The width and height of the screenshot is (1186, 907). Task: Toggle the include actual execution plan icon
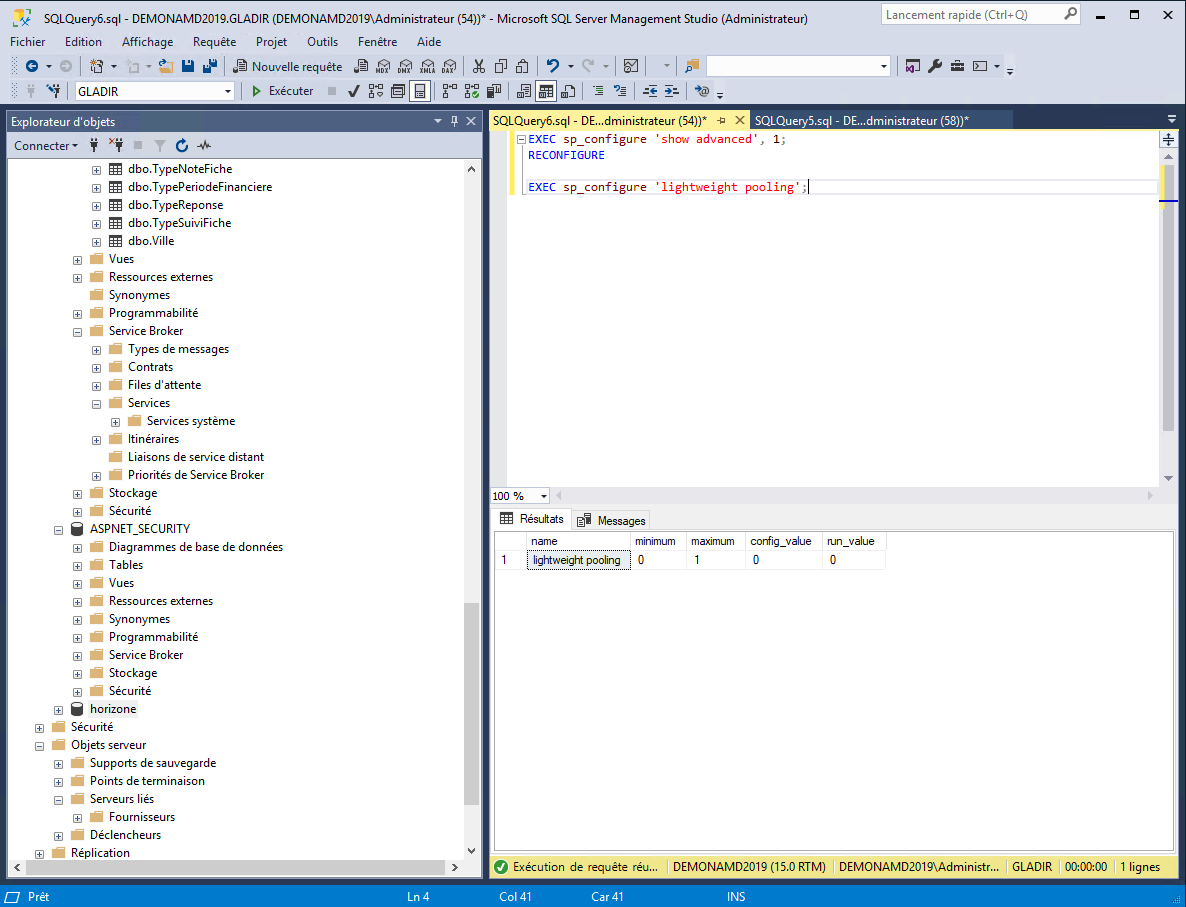click(x=448, y=91)
